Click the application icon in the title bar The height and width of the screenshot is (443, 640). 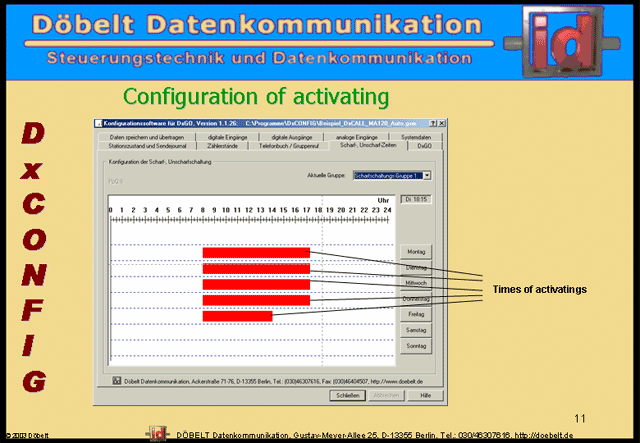click(98, 123)
